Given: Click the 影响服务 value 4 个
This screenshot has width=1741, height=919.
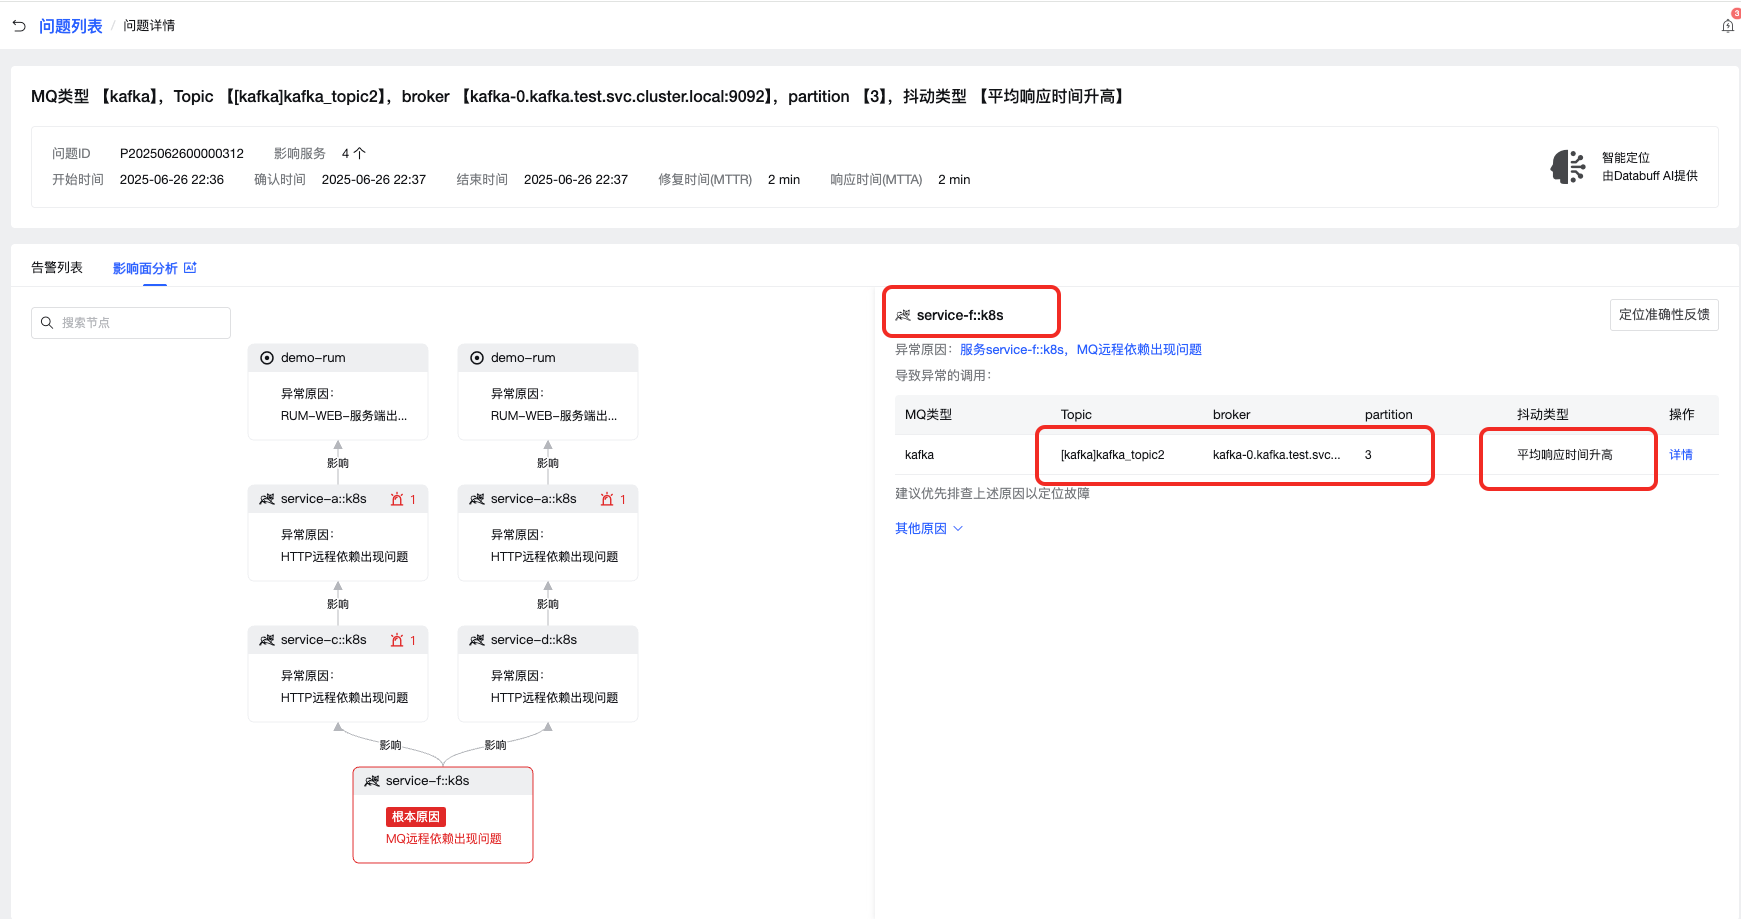Looking at the screenshot, I should coord(354,153).
